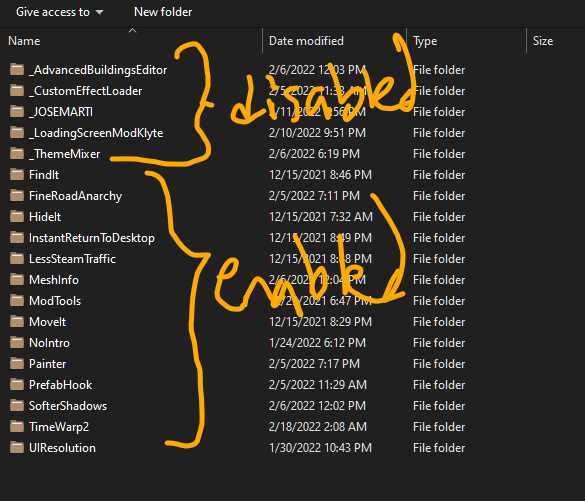The image size is (585, 501).
Task: Click the InstantReturnToDesktop folder icon
Action: click(17, 238)
